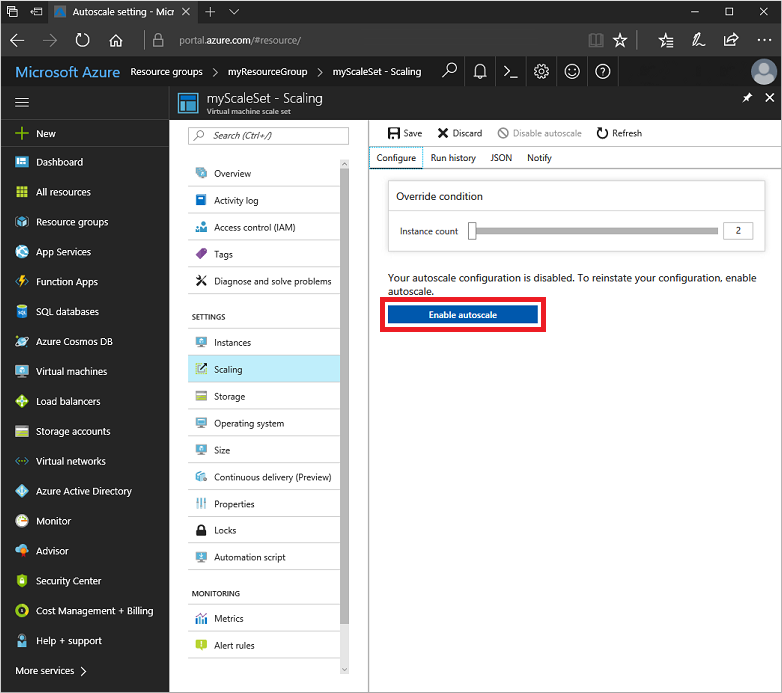782x693 pixels.
Task: Click Discard in the scaling toolbar
Action: (x=460, y=133)
